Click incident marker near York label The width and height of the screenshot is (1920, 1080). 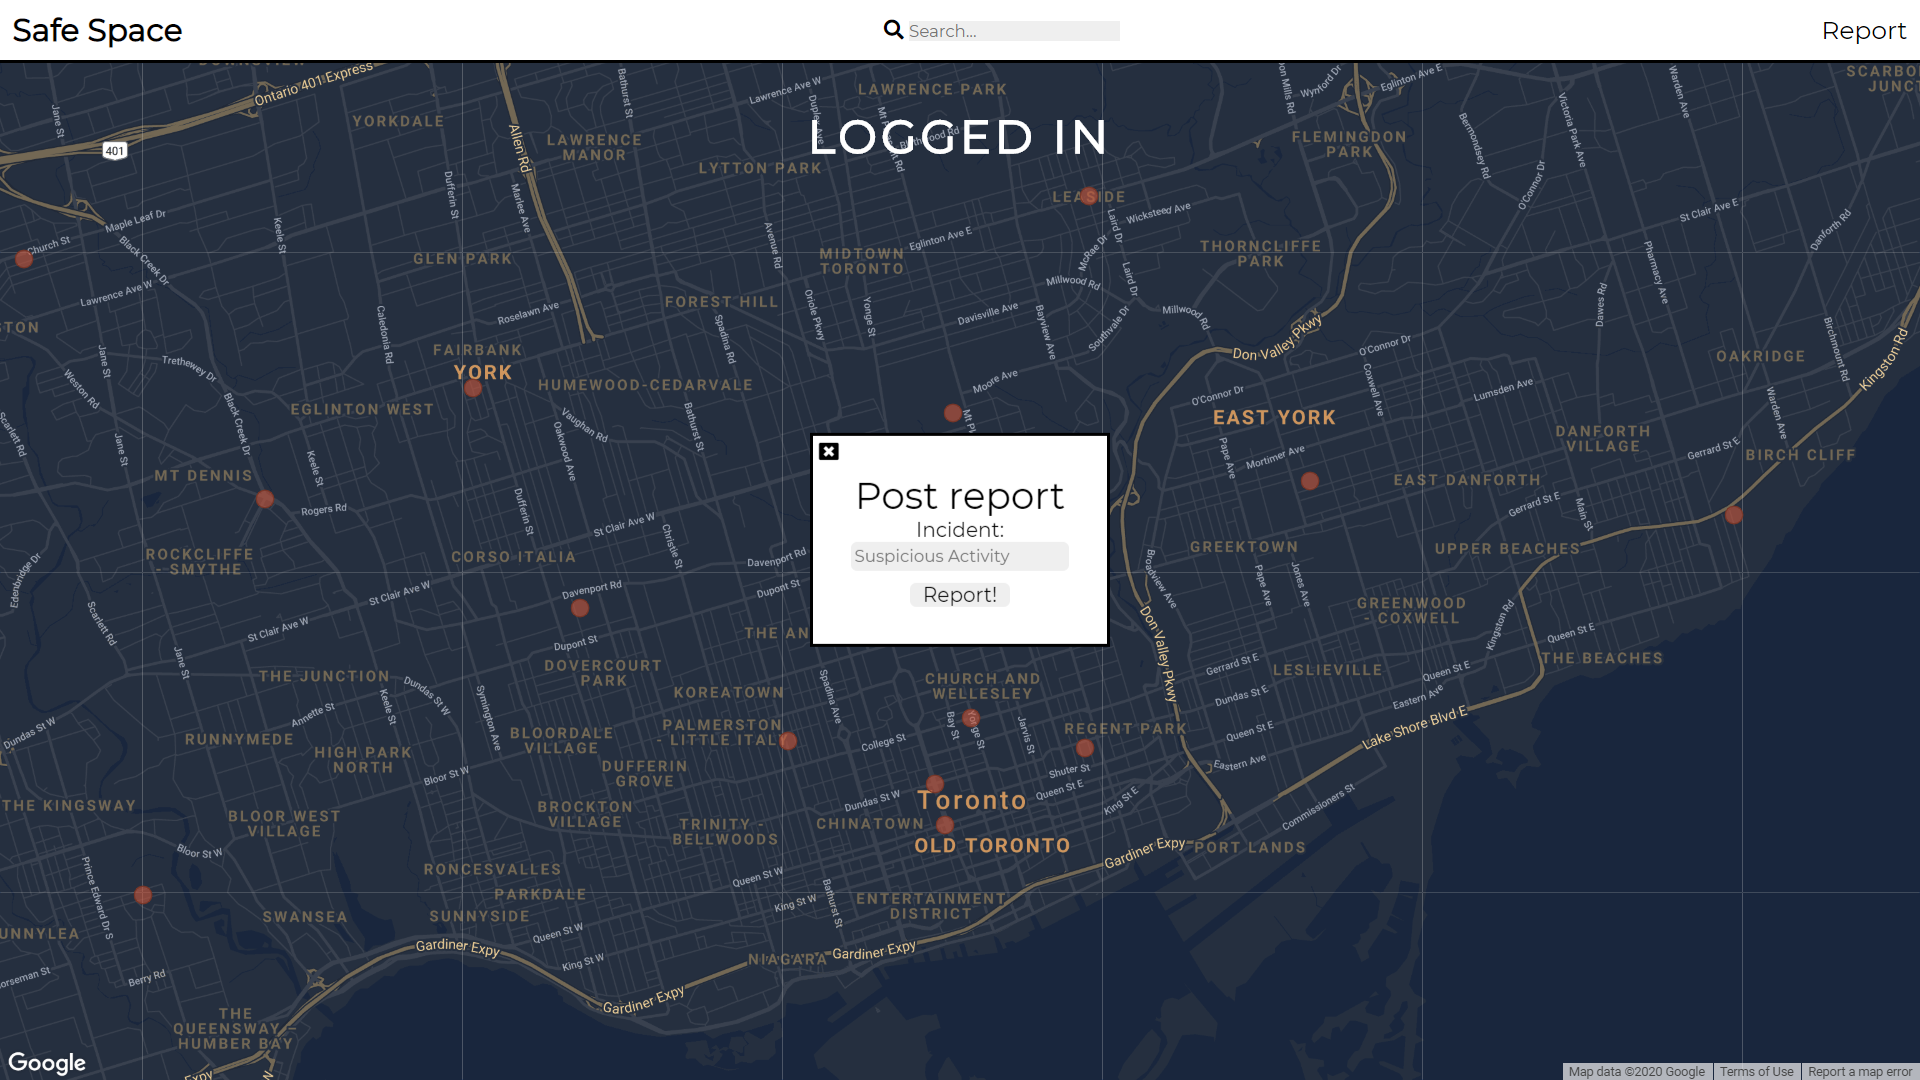pyautogui.click(x=473, y=388)
